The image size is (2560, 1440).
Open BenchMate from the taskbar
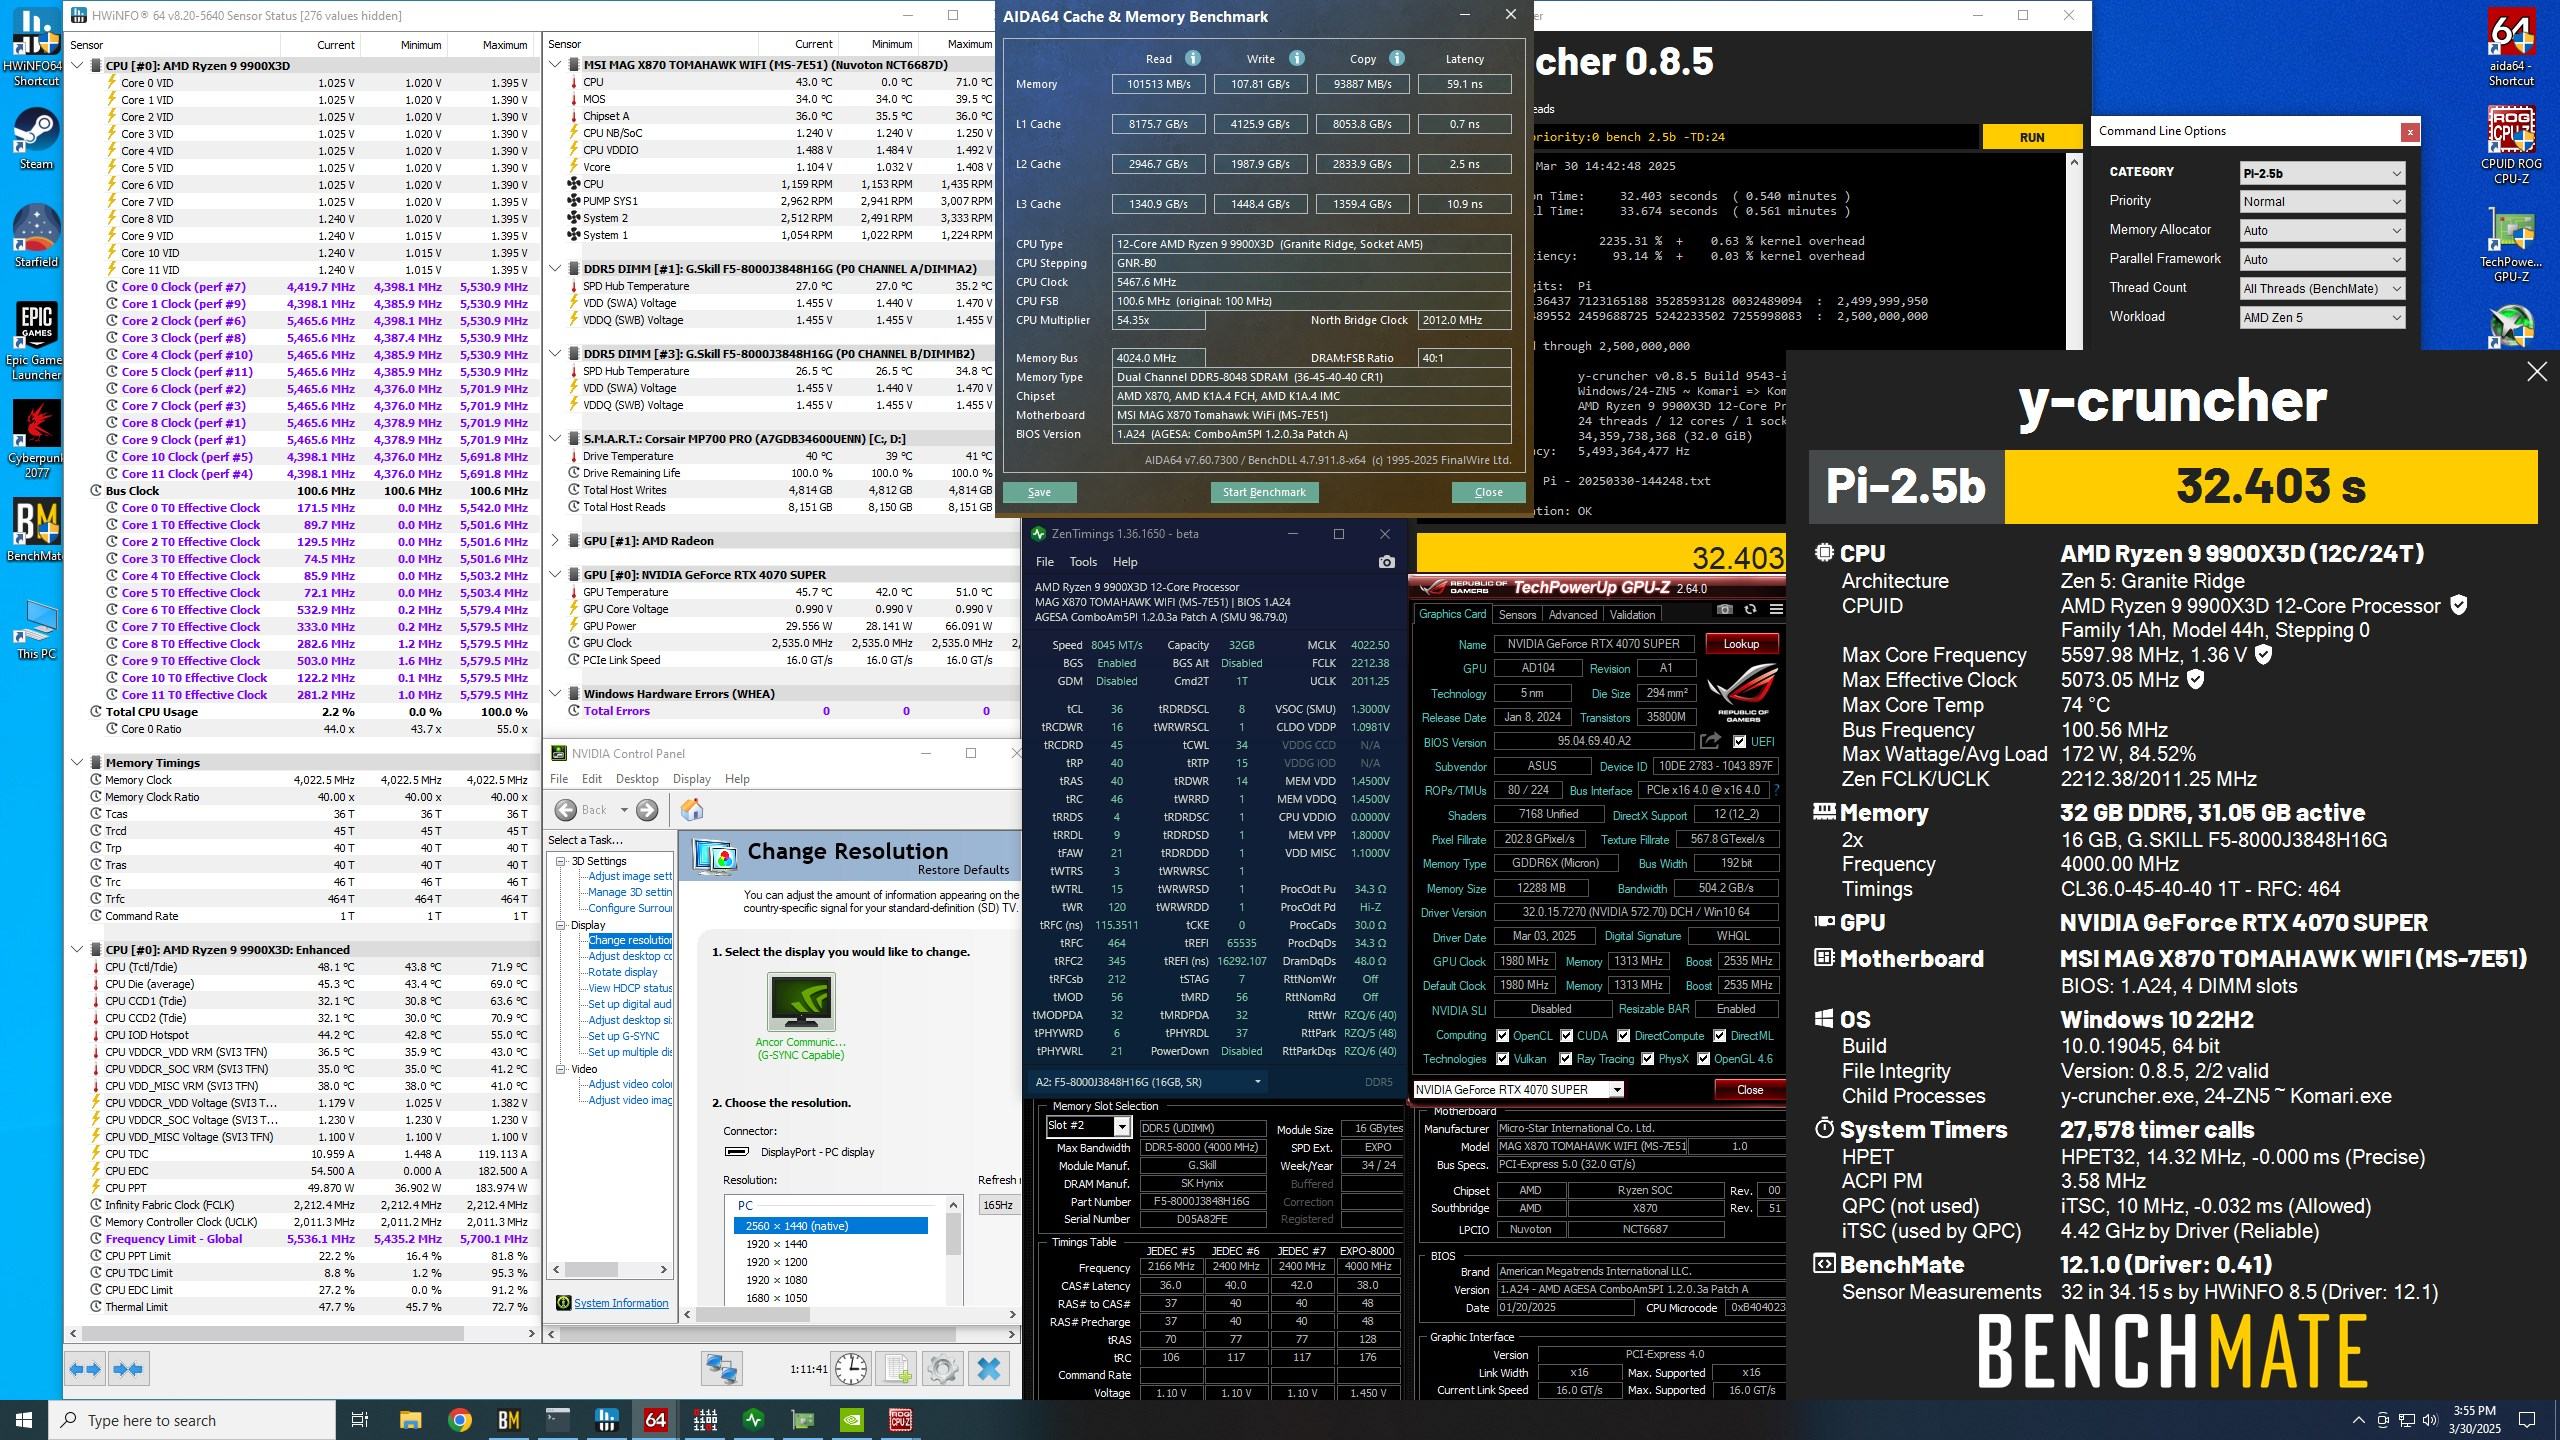tap(508, 1419)
